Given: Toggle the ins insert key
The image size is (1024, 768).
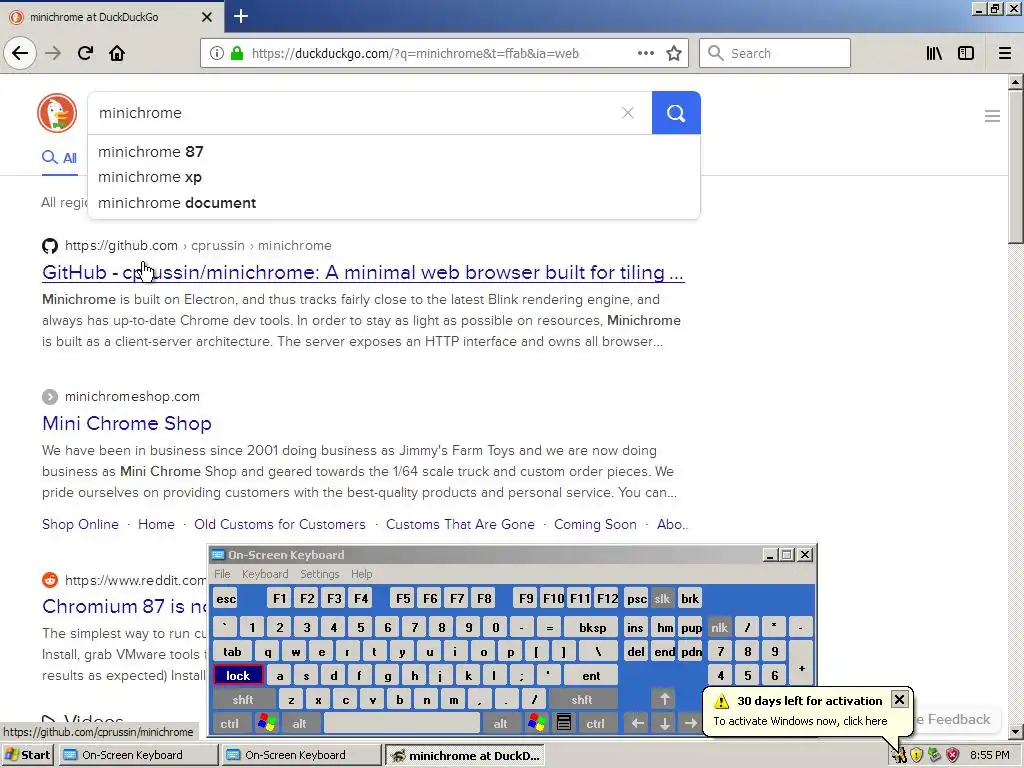Looking at the screenshot, I should (x=635, y=628).
